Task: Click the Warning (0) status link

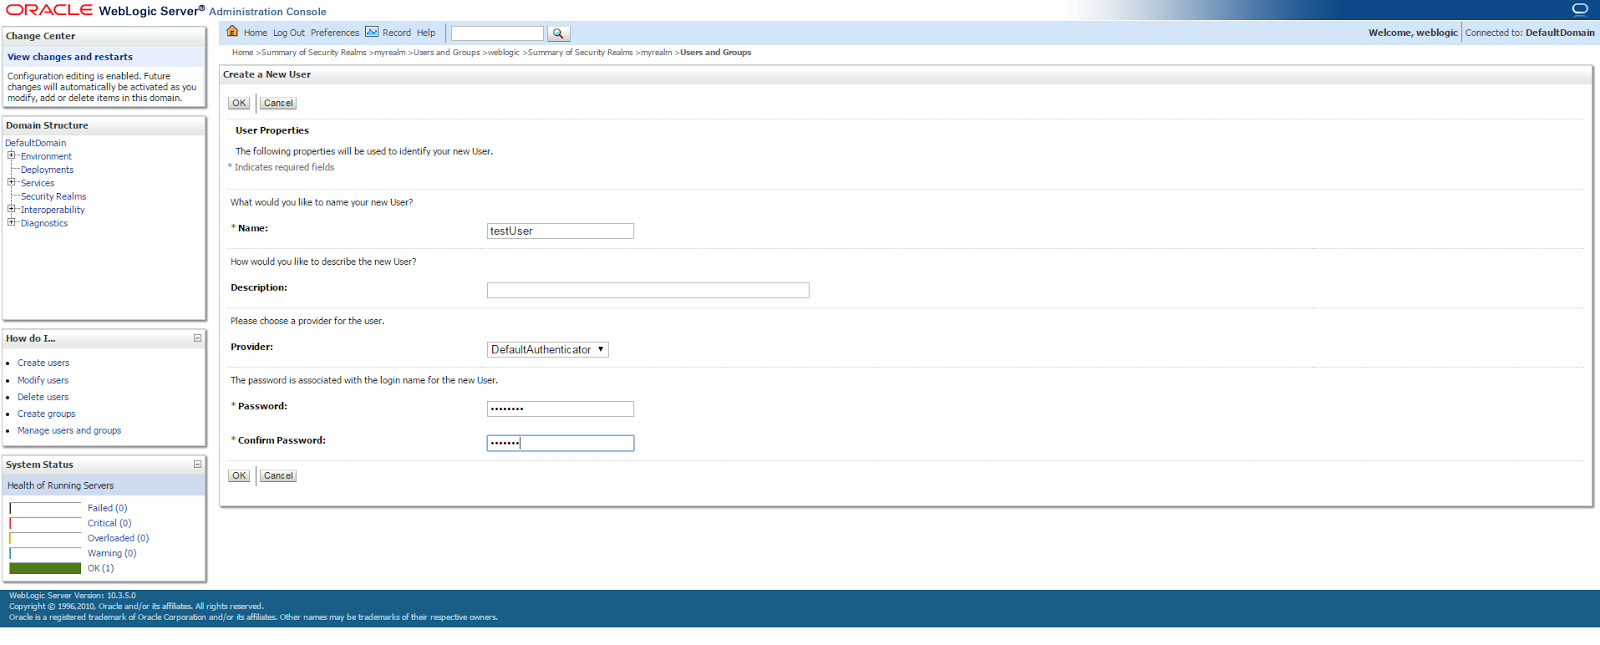Action: tap(112, 553)
